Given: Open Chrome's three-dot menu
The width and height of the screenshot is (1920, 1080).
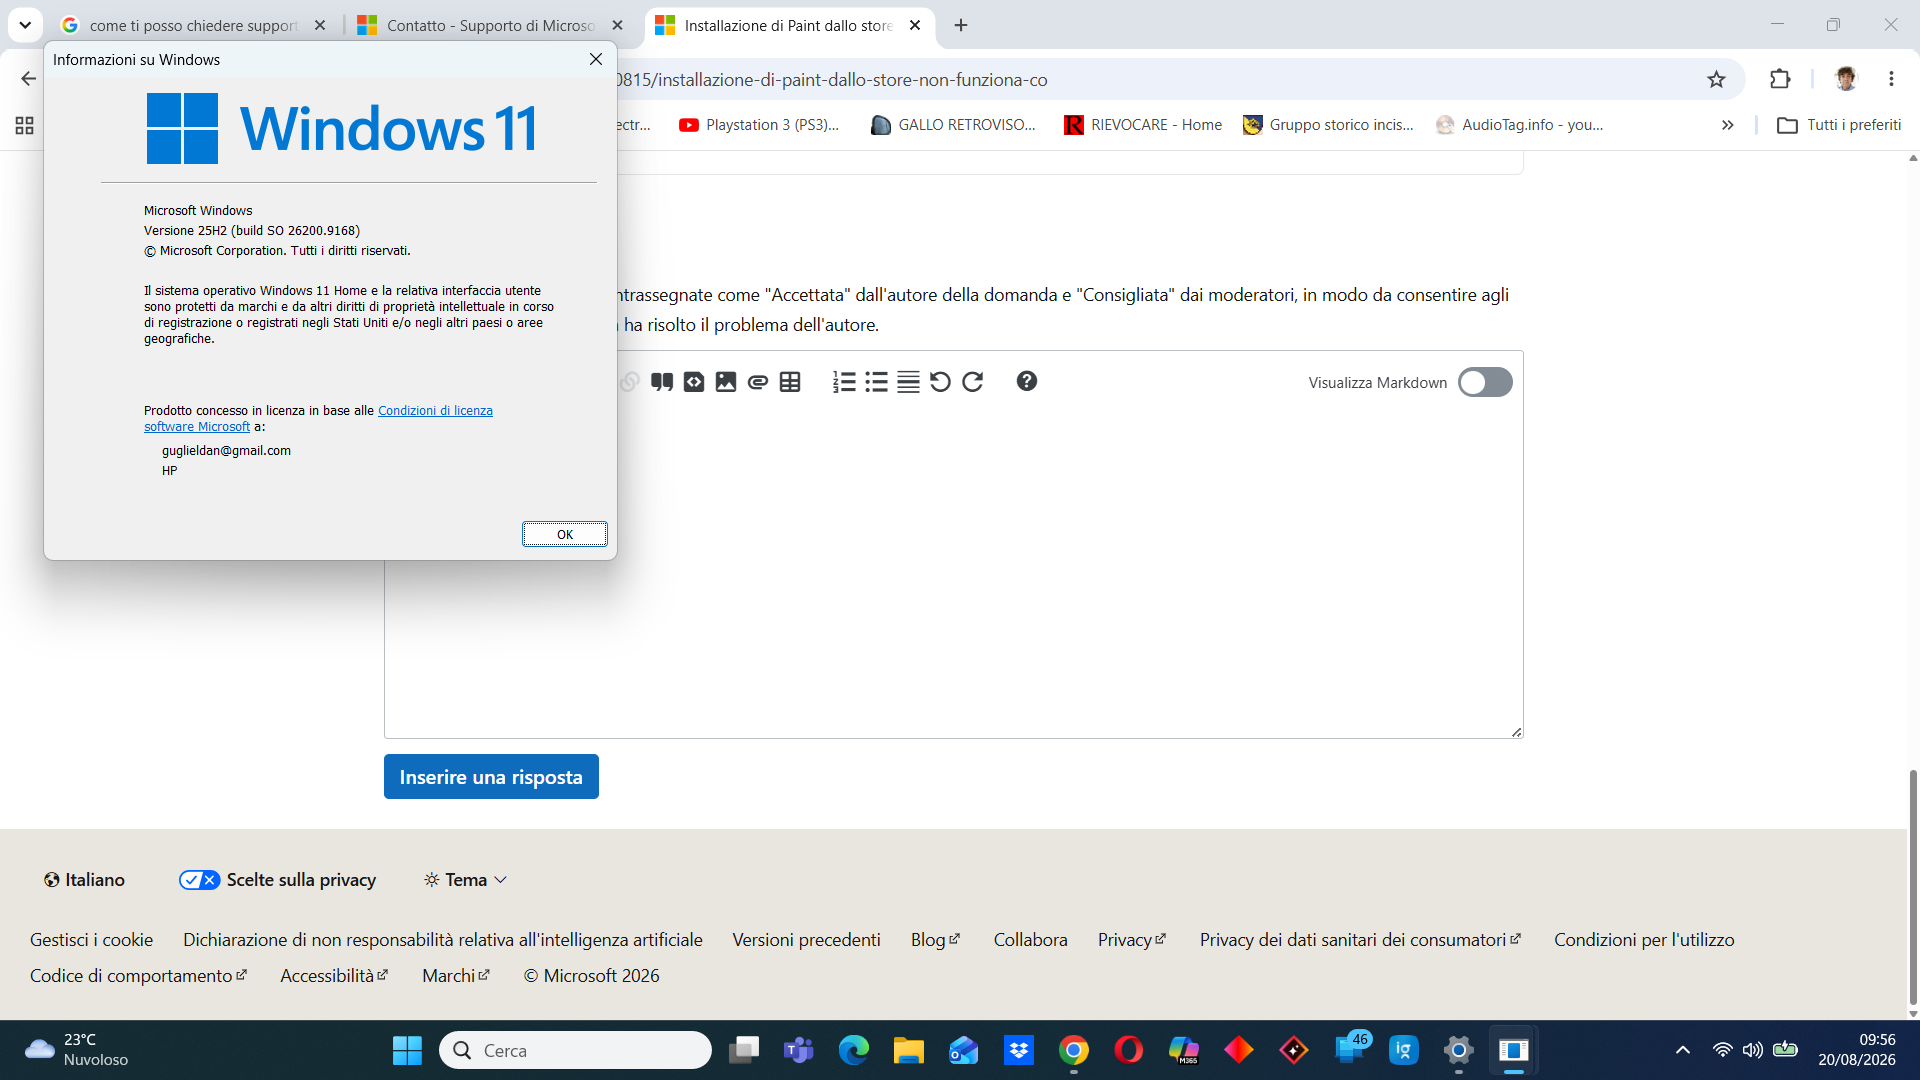Looking at the screenshot, I should pyautogui.click(x=1891, y=79).
